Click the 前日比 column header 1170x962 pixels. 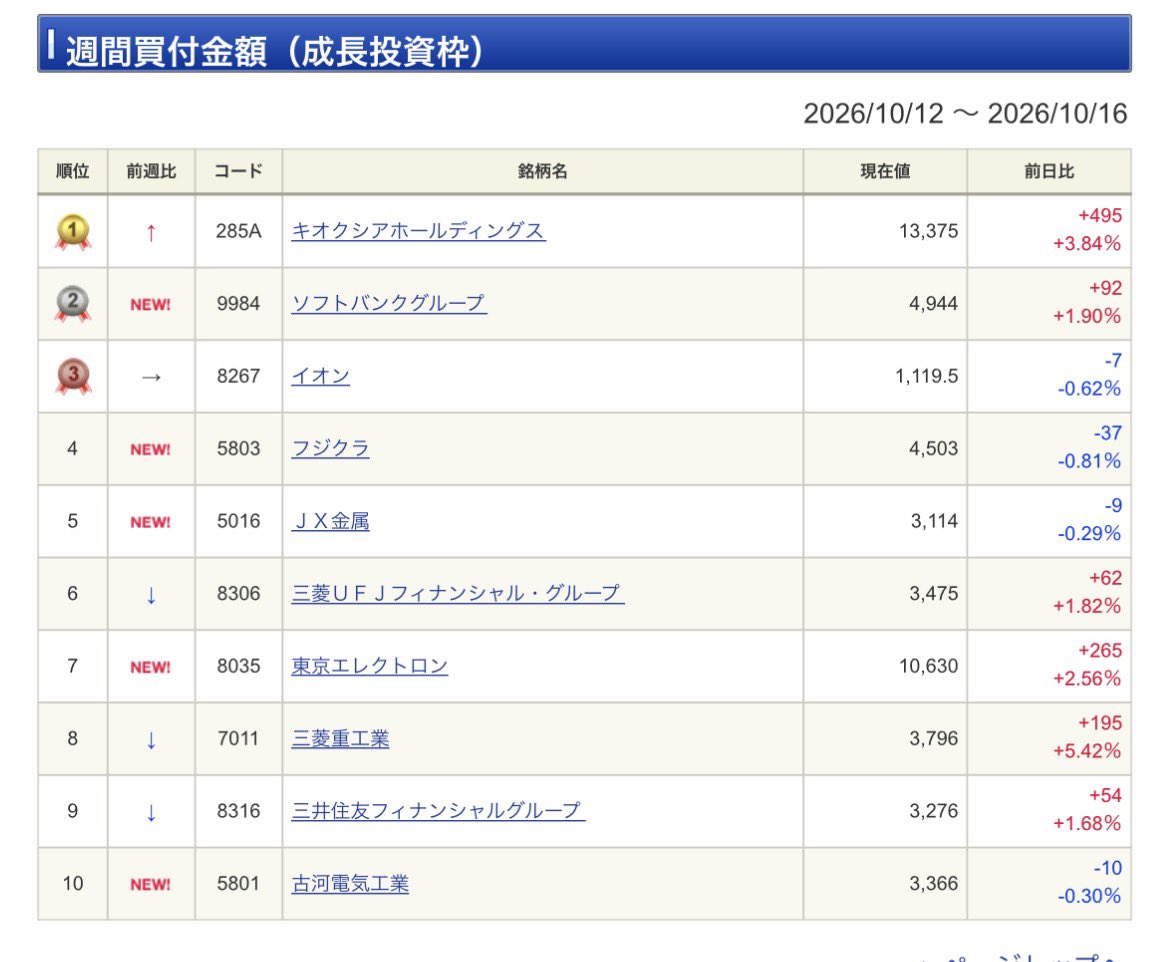[1048, 171]
